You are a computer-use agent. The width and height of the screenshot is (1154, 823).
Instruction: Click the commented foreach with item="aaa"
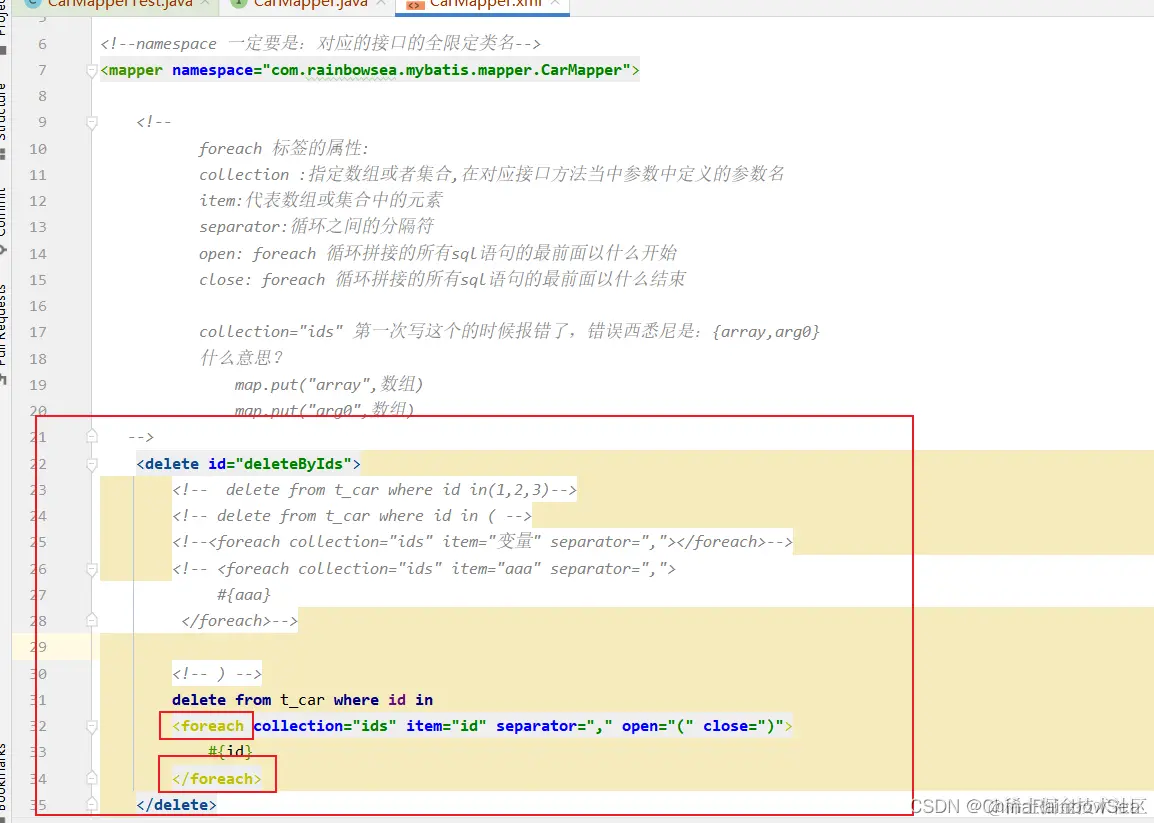pos(424,568)
